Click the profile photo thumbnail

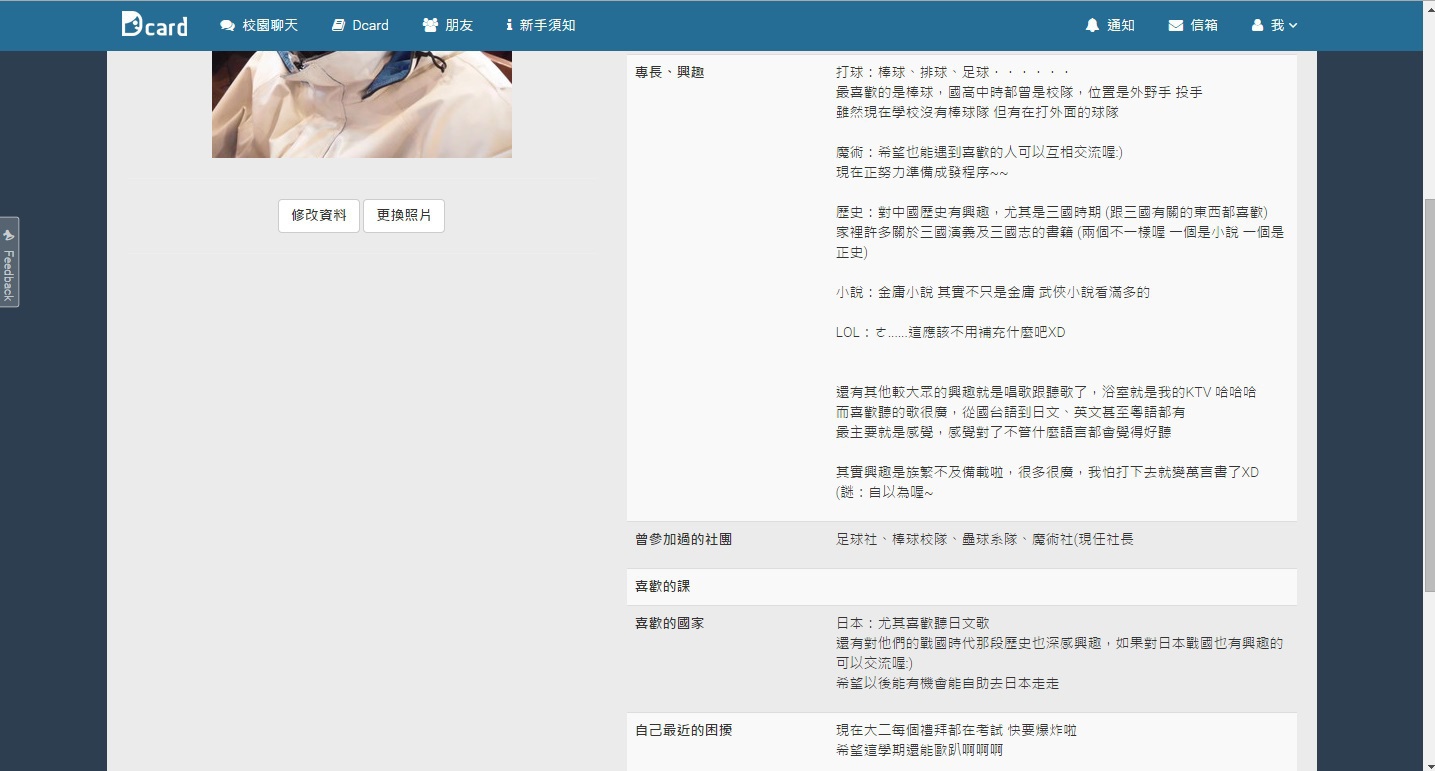[x=362, y=104]
